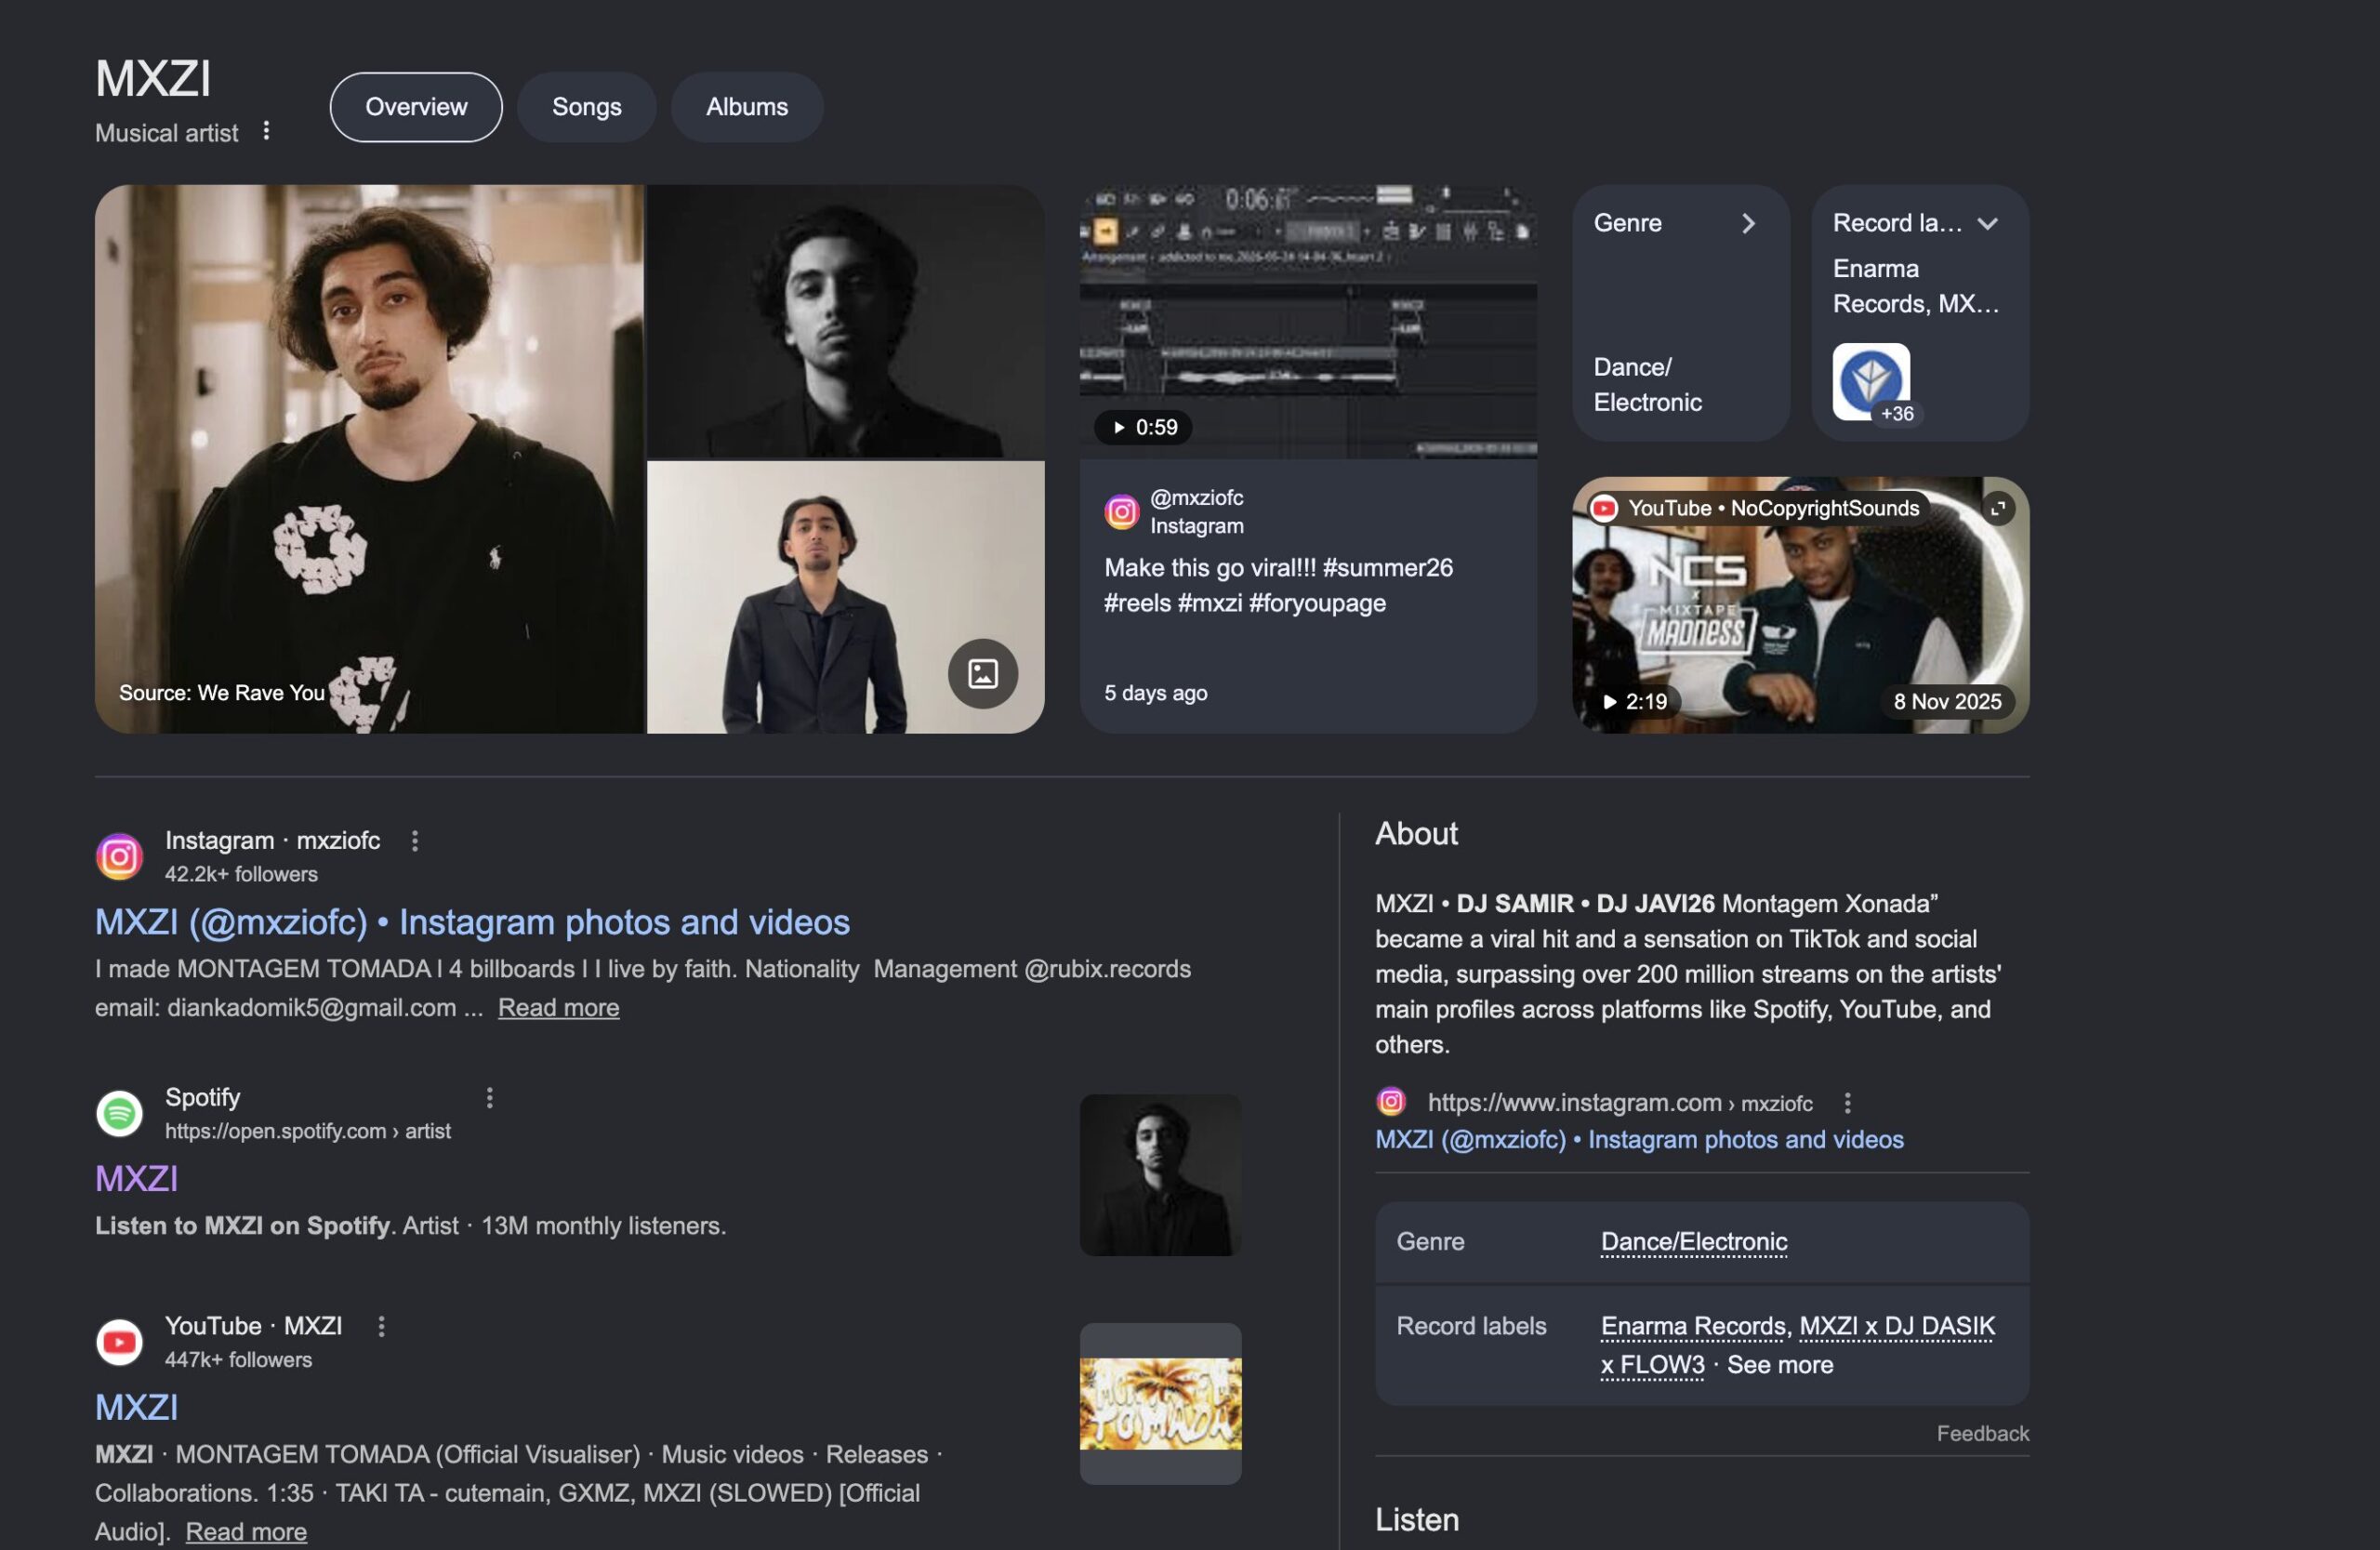Screen dimensions: 2380x1550
Task: Open MXZI (@mxziofc) Instagram photos and videos link
Action: pyautogui.click(x=472, y=922)
